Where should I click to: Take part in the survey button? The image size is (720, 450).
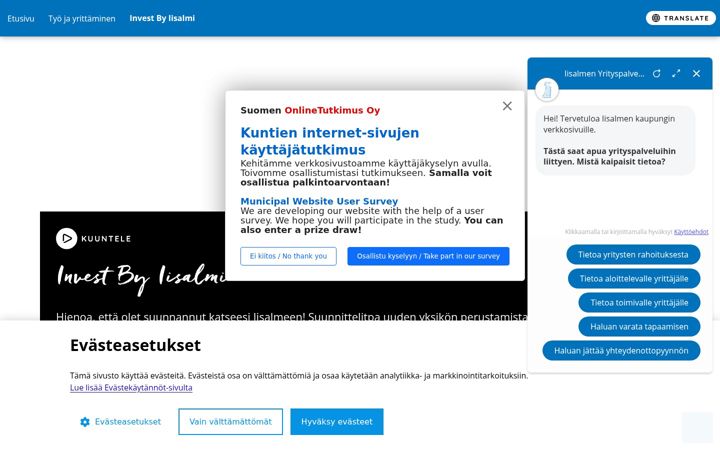click(428, 256)
